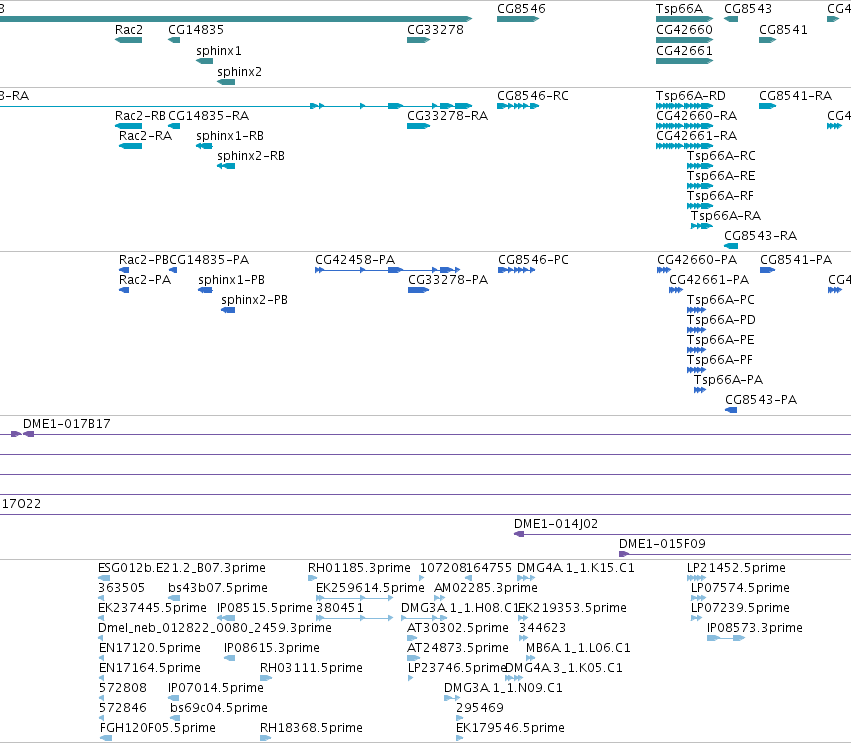851x743 pixels.
Task: Click EST LP21452.5prime
Action: tap(696, 578)
